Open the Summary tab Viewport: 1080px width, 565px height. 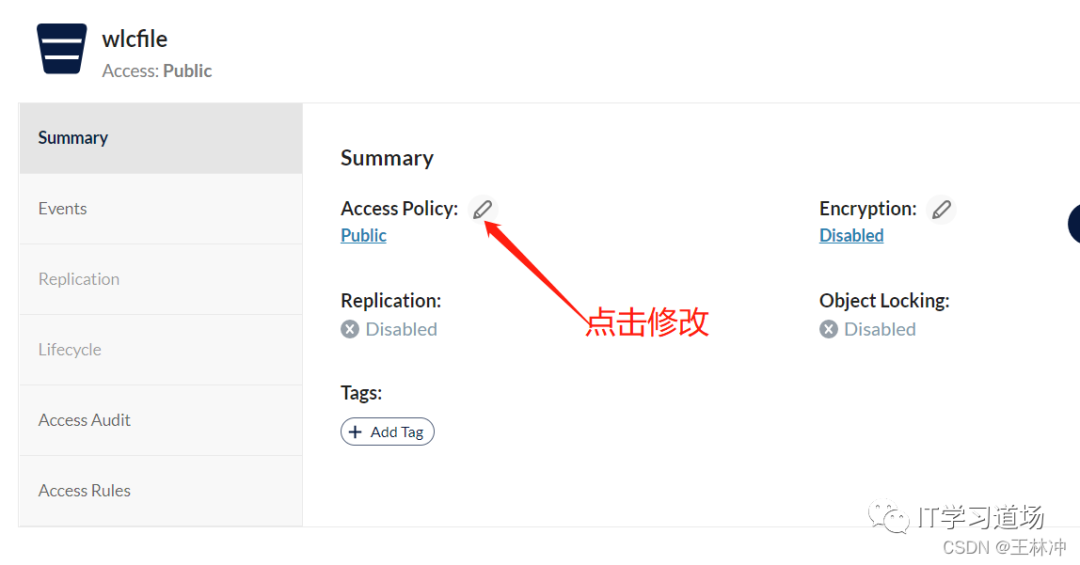click(x=73, y=138)
